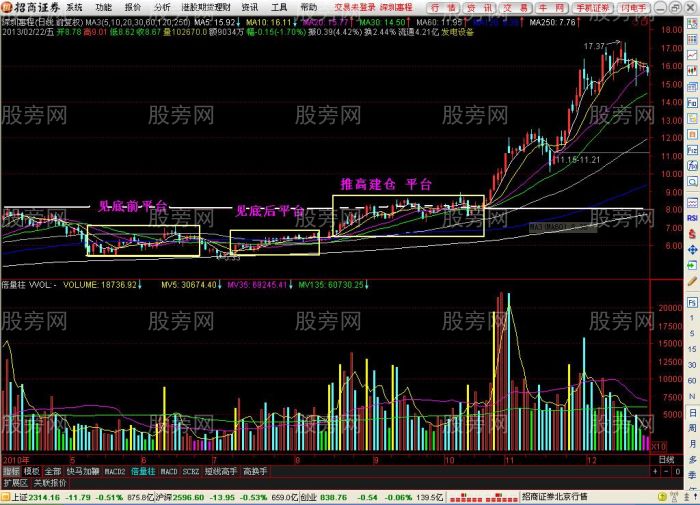Viewport: 700px width, 505px height.
Task: Select the 短线高手 indicator tab
Action: pyautogui.click(x=221, y=472)
